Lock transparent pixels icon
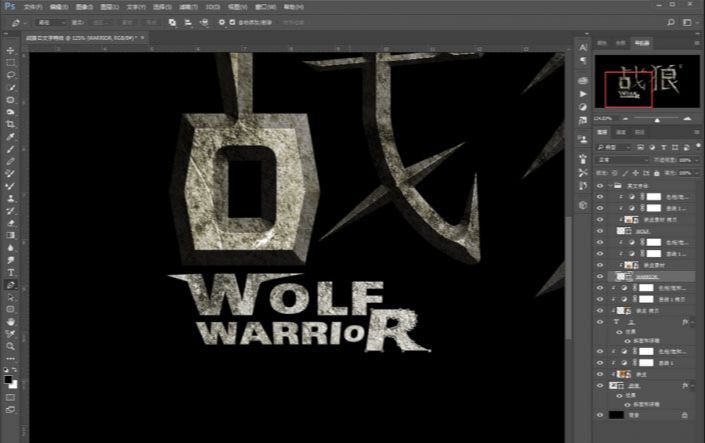The width and height of the screenshot is (705, 443). click(x=615, y=173)
